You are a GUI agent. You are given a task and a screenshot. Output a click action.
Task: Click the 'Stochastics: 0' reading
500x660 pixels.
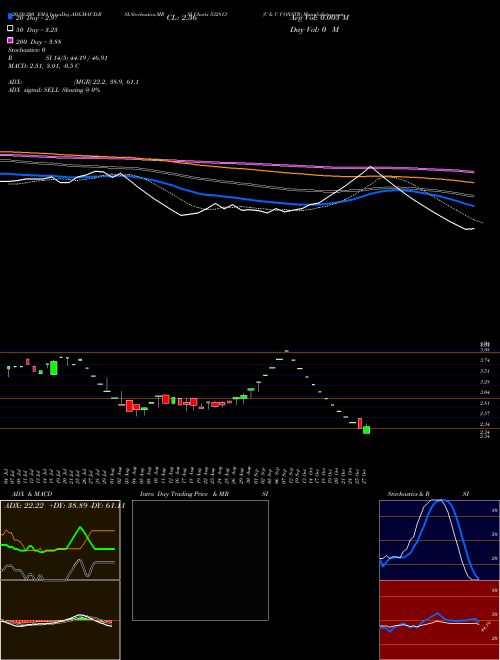coord(27,50)
